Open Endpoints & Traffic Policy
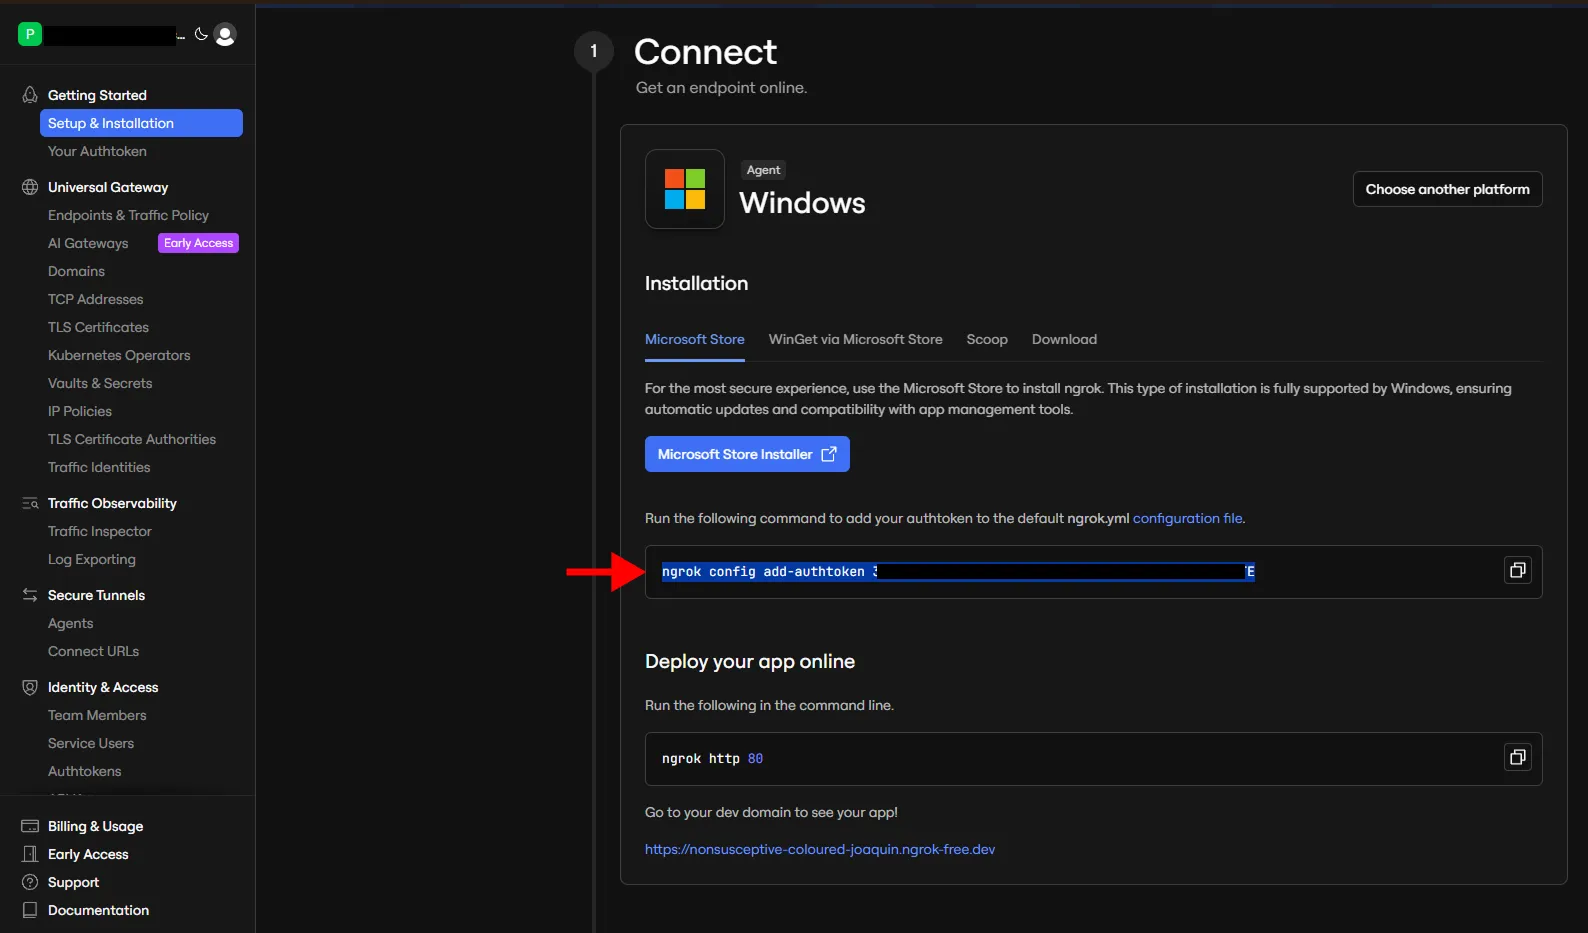Viewport: 1588px width, 933px height. tap(128, 215)
